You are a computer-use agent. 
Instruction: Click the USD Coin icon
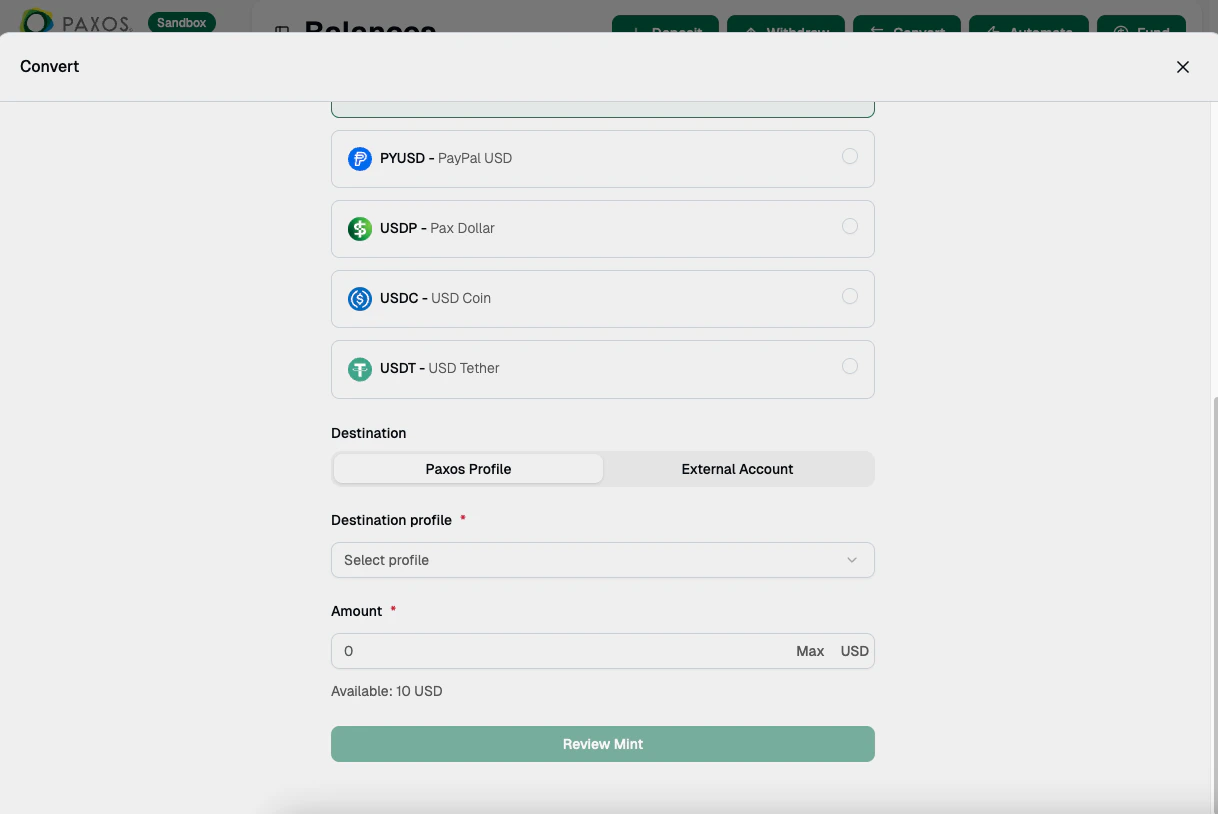click(x=360, y=298)
